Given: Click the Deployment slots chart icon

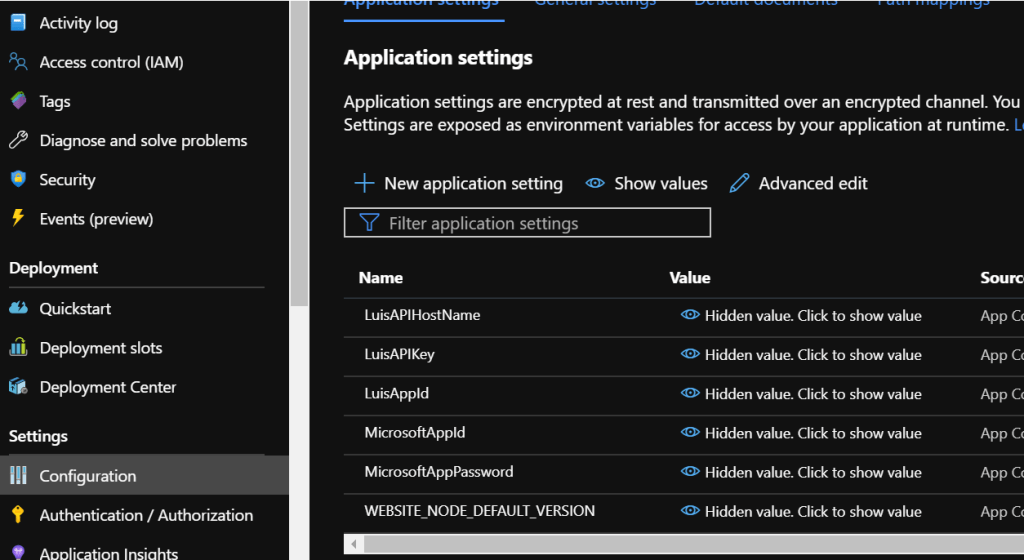Looking at the screenshot, I should 18,347.
